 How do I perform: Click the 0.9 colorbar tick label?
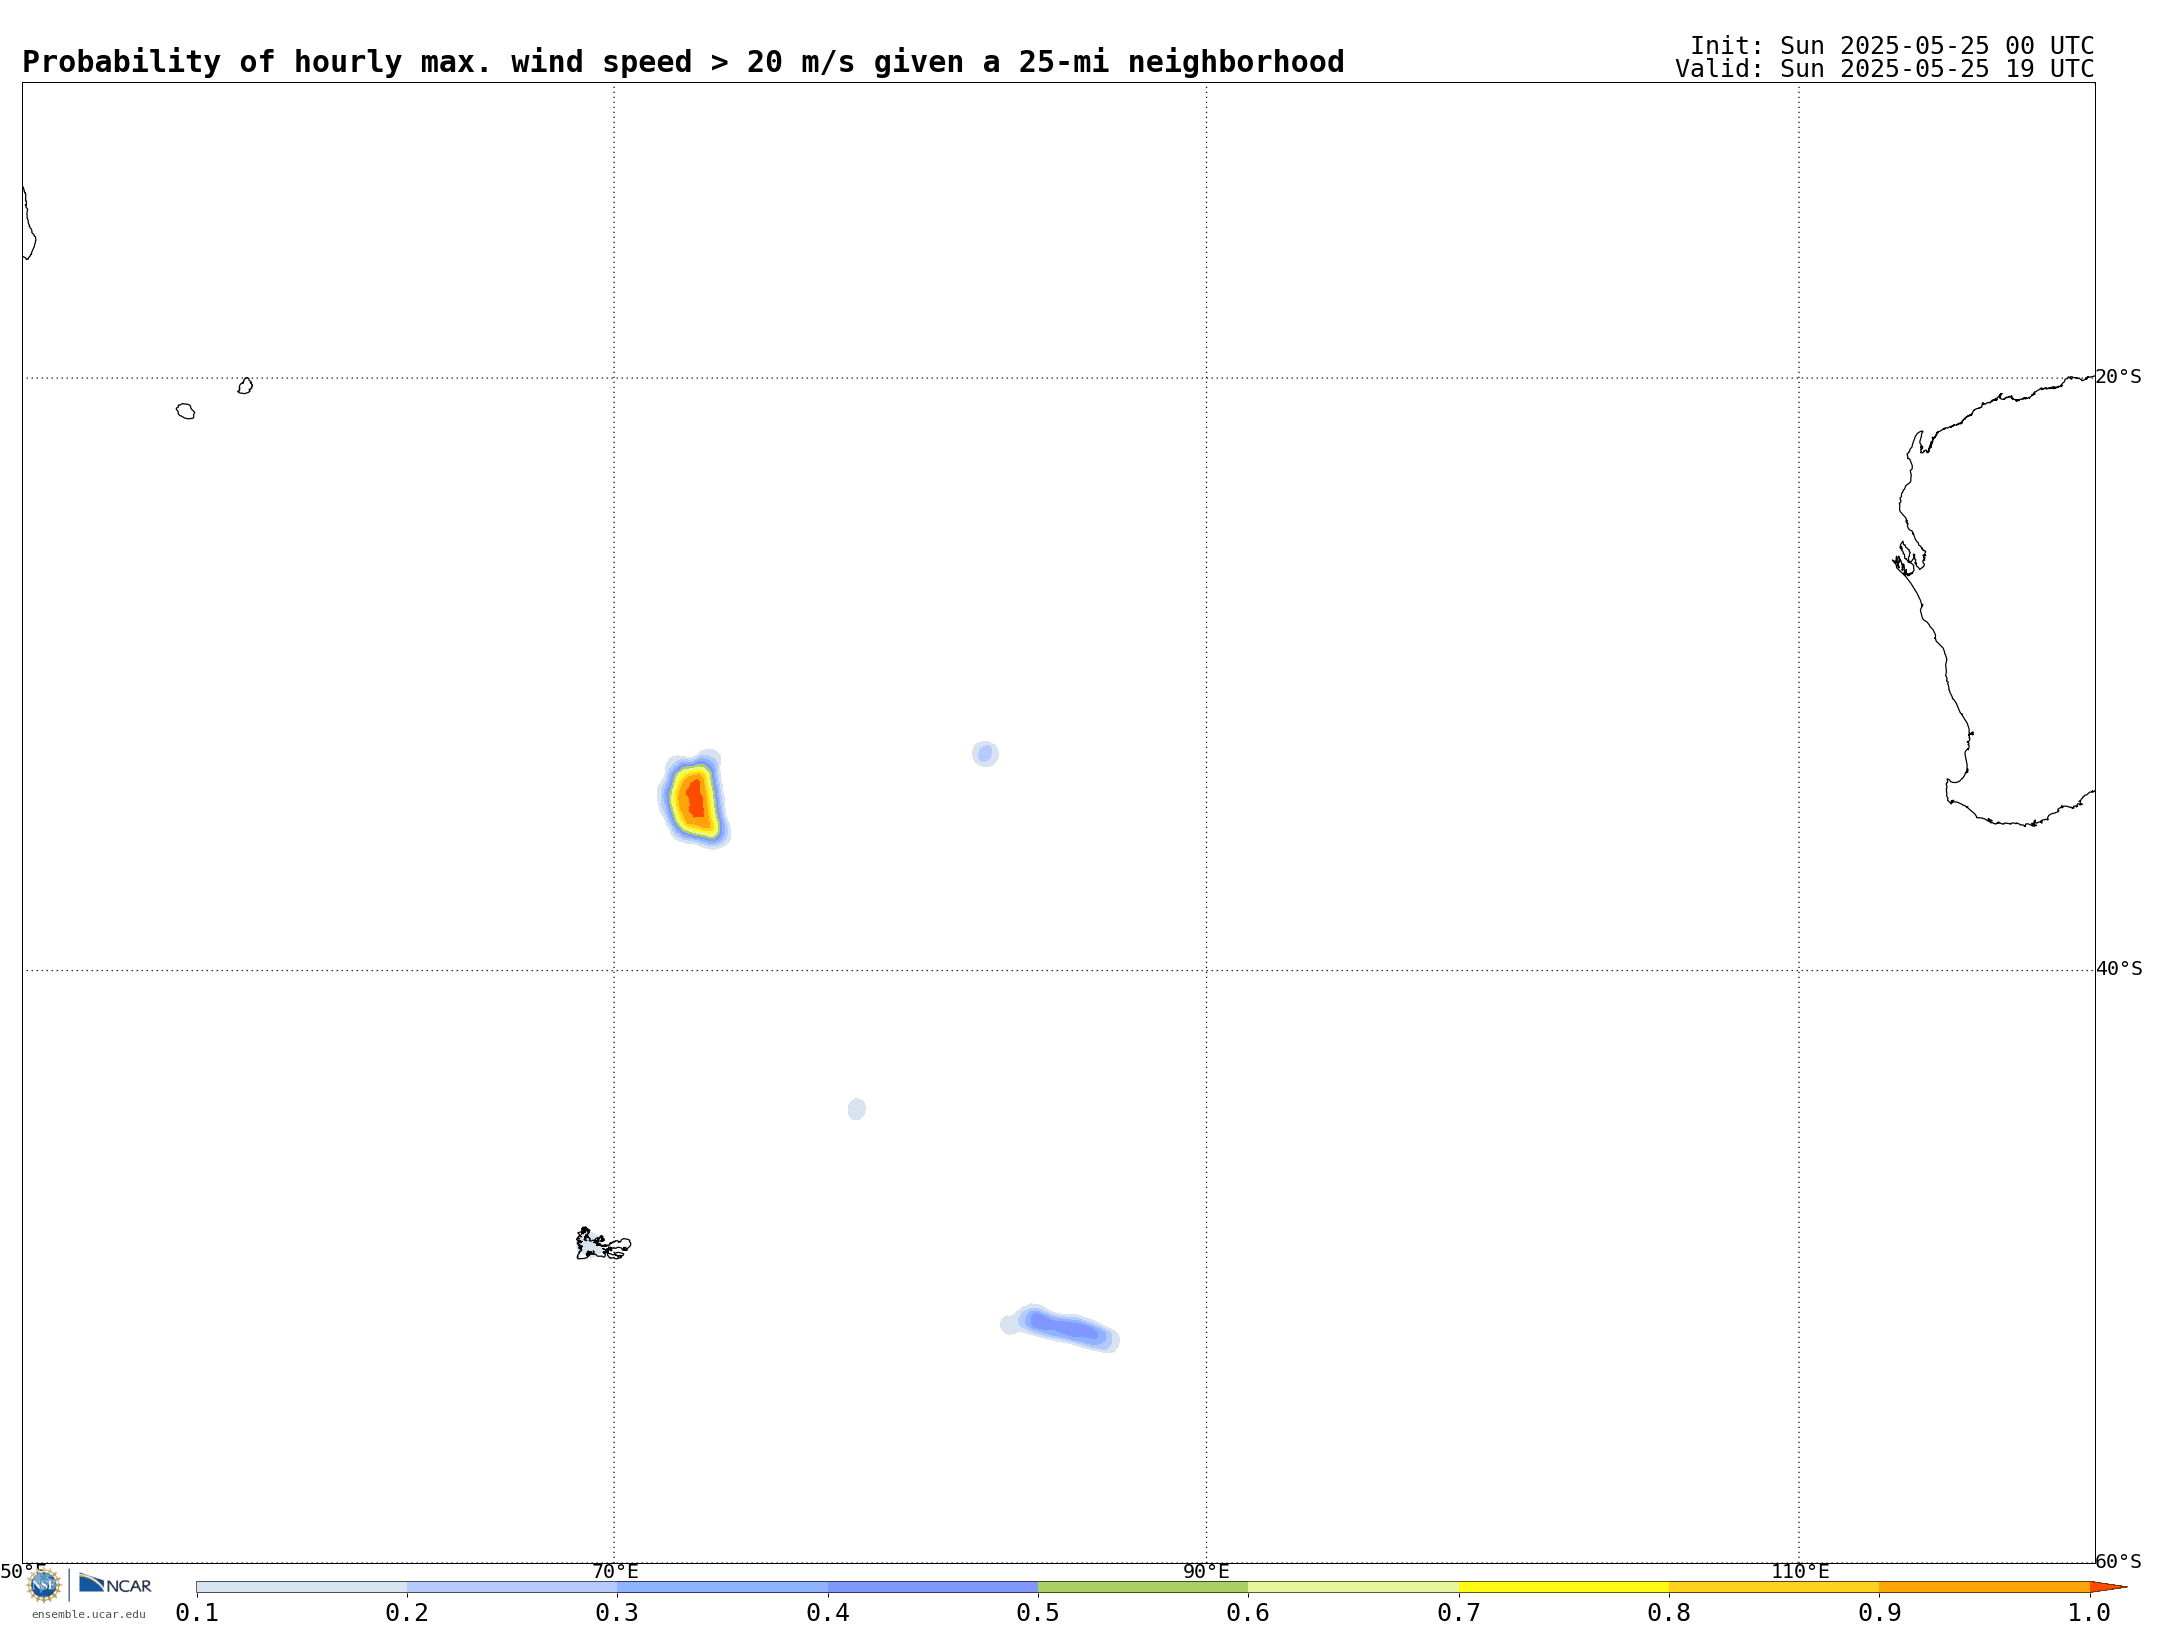tap(1880, 1612)
